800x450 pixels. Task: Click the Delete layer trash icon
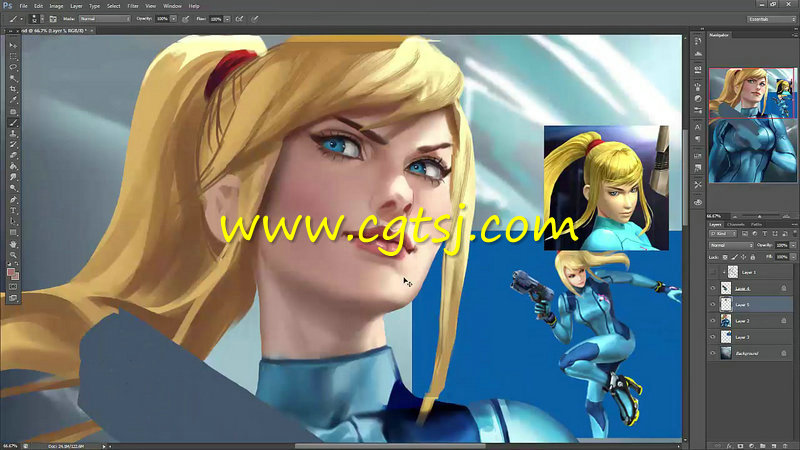(x=785, y=446)
